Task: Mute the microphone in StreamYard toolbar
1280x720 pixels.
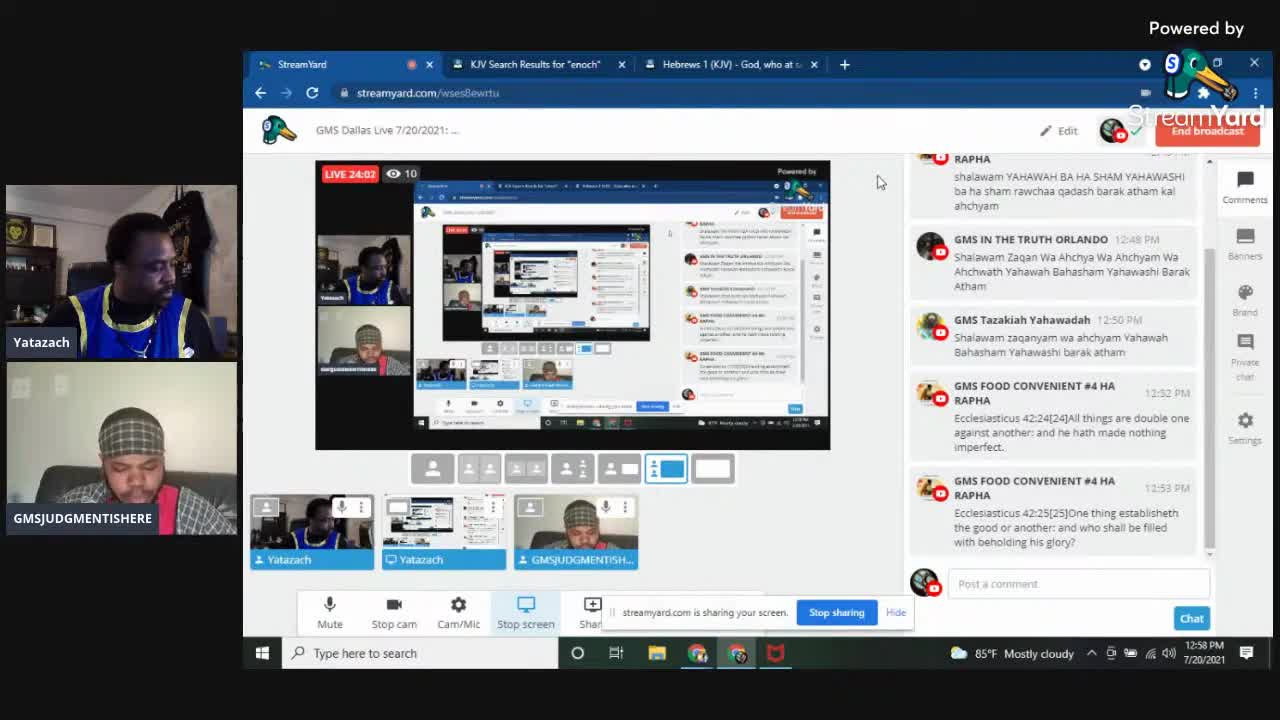Action: coord(329,612)
